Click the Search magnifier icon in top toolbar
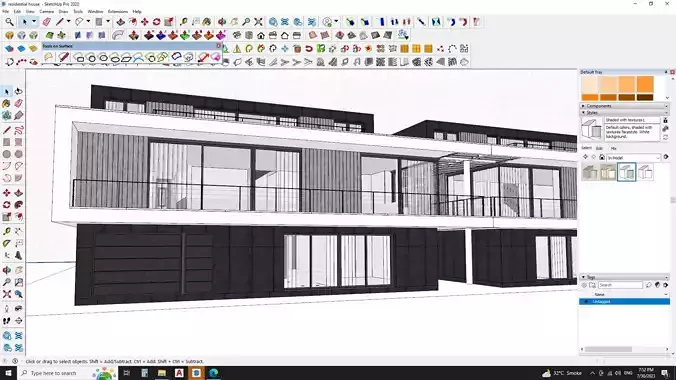Image resolution: width=676 pixels, height=380 pixels. tap(9, 22)
